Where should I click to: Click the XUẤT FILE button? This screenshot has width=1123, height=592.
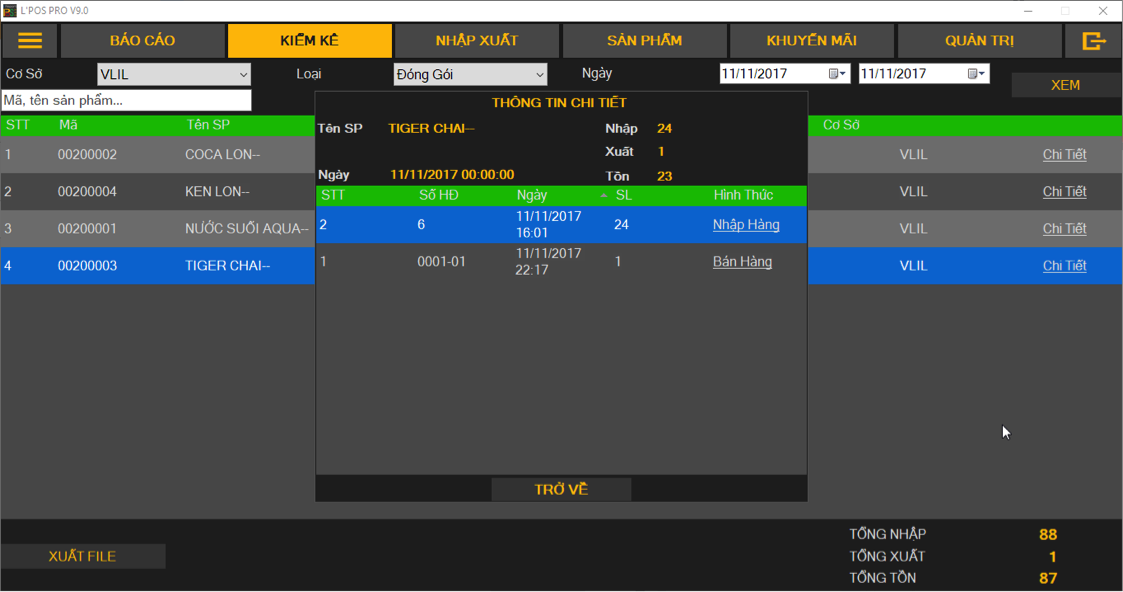[x=82, y=556]
